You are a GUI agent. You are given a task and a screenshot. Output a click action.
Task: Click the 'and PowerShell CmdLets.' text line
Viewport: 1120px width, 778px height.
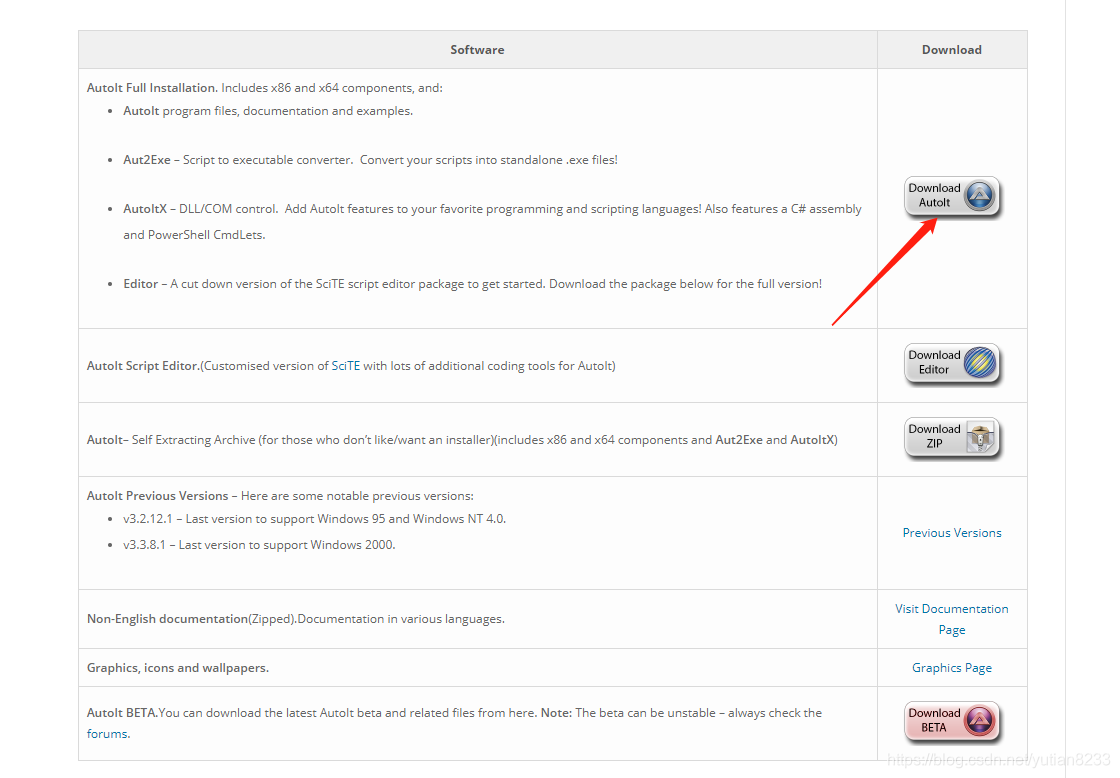tap(194, 235)
